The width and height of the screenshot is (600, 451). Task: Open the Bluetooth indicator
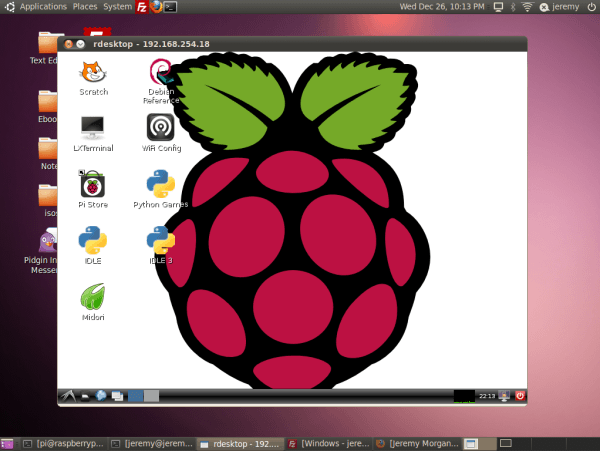[x=513, y=7]
